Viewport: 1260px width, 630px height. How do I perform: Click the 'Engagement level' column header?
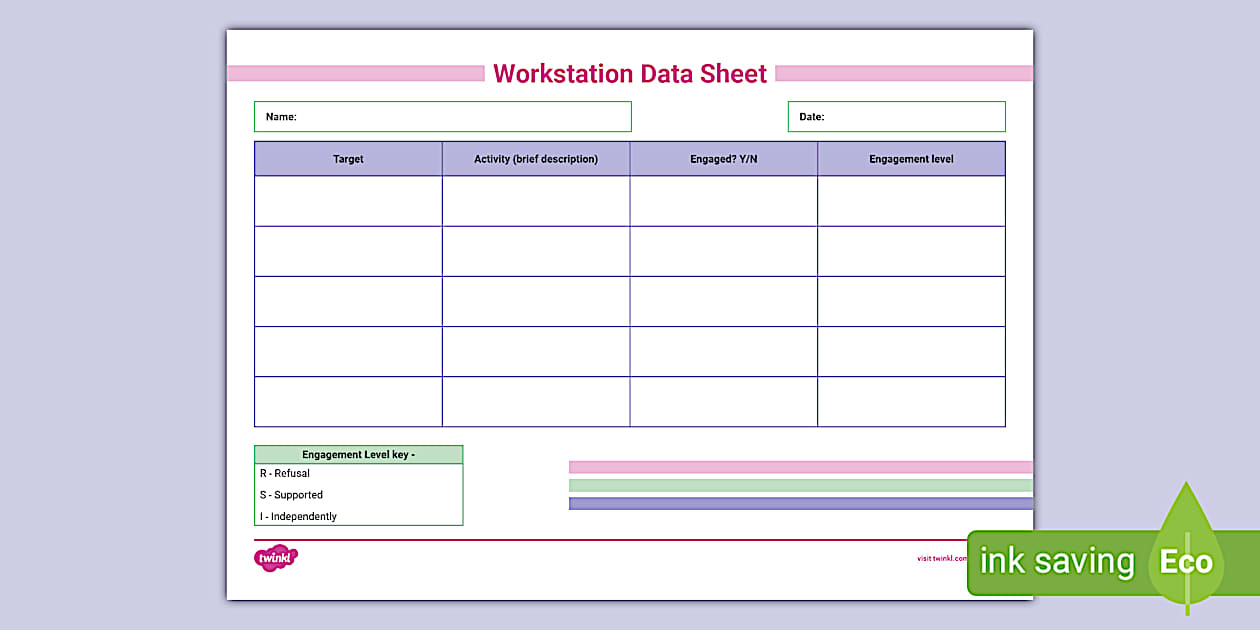pos(911,158)
